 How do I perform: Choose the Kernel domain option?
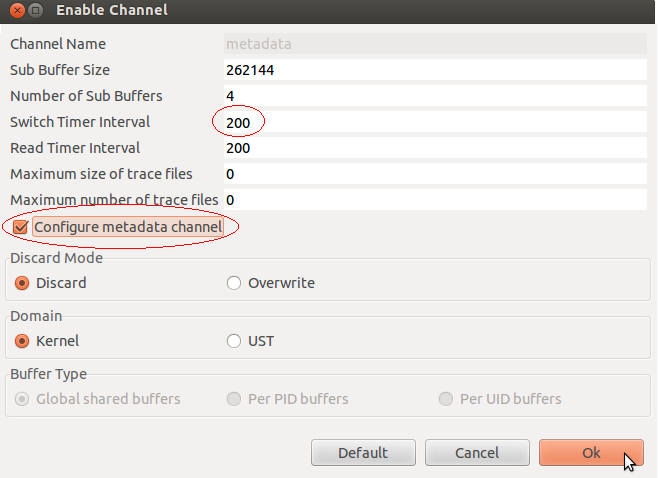(x=22, y=341)
